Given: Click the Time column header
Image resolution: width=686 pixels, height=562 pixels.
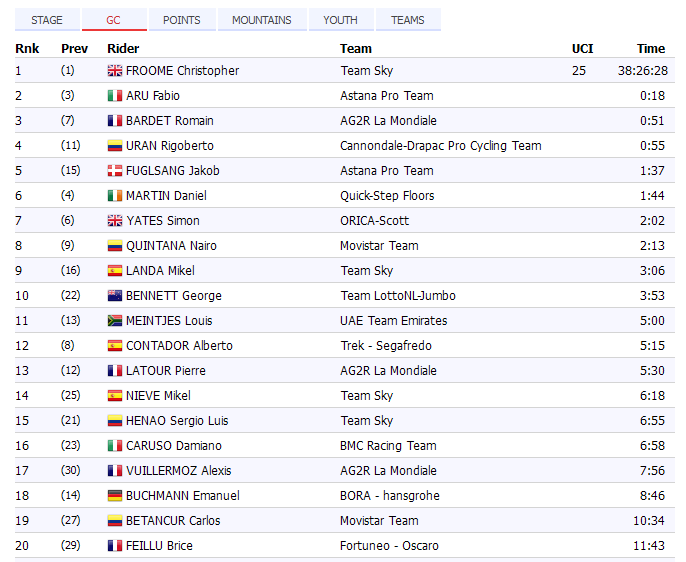Looking at the screenshot, I should pyautogui.click(x=650, y=48).
